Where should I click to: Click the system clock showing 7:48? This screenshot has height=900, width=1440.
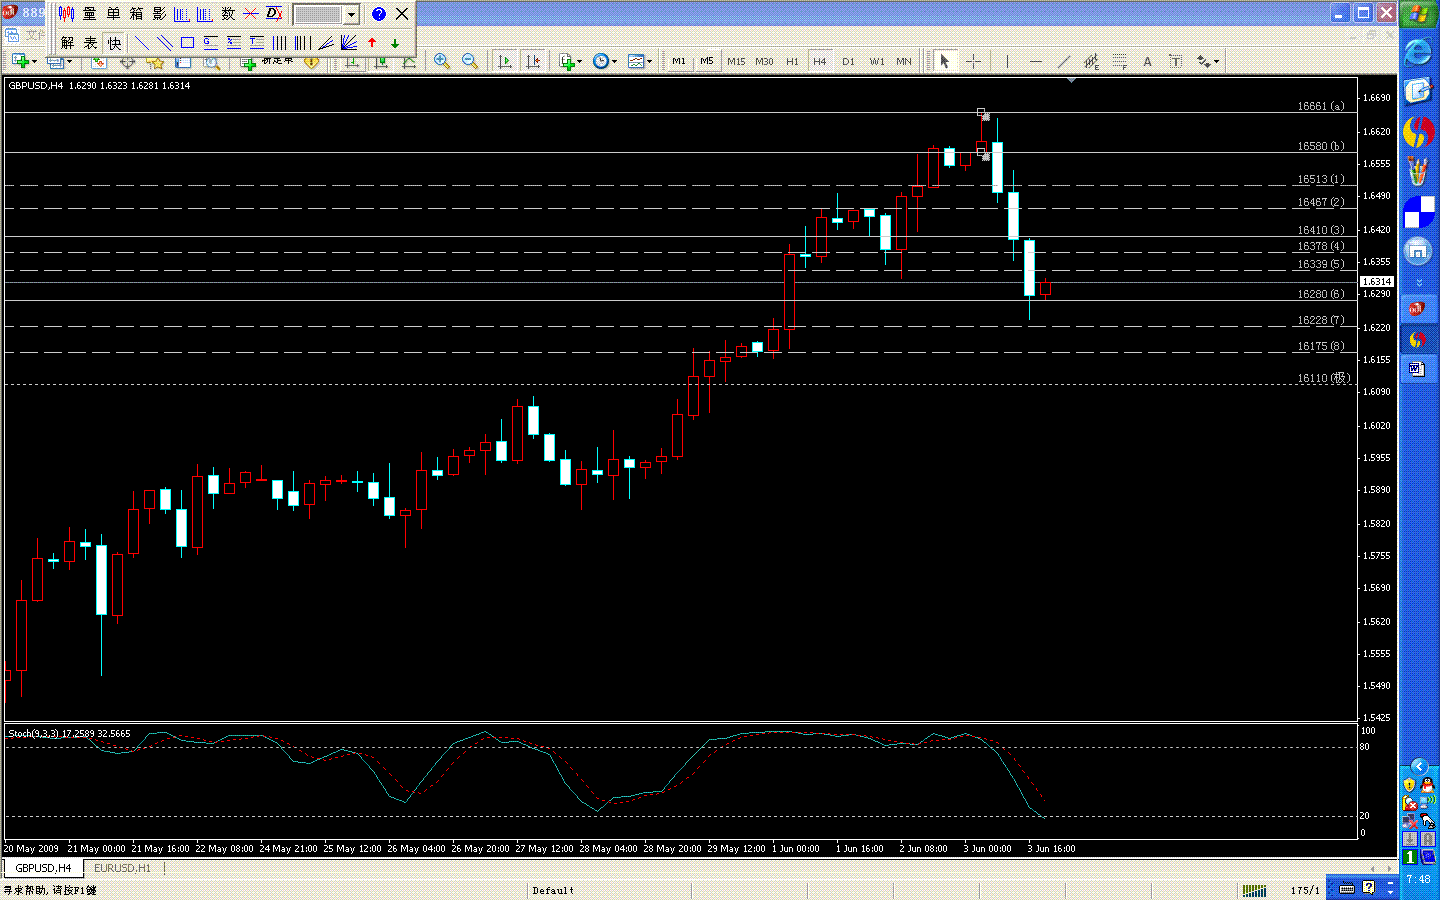coord(1418,879)
